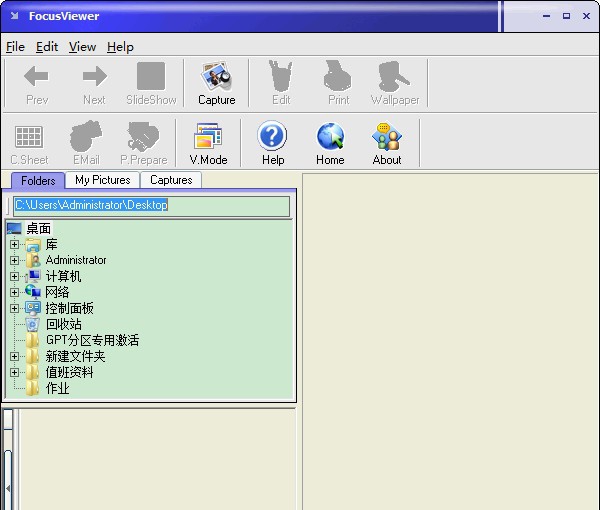Expand the 网络 tree node
This screenshot has height=510, width=600.
(14, 292)
